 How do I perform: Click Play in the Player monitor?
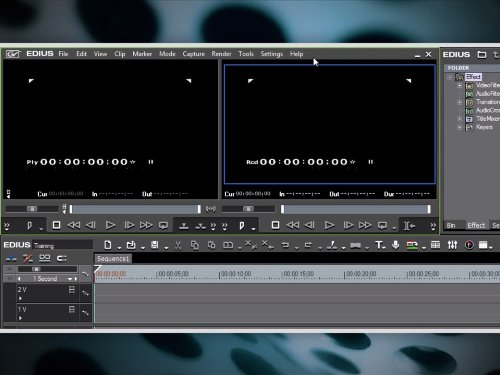110,225
